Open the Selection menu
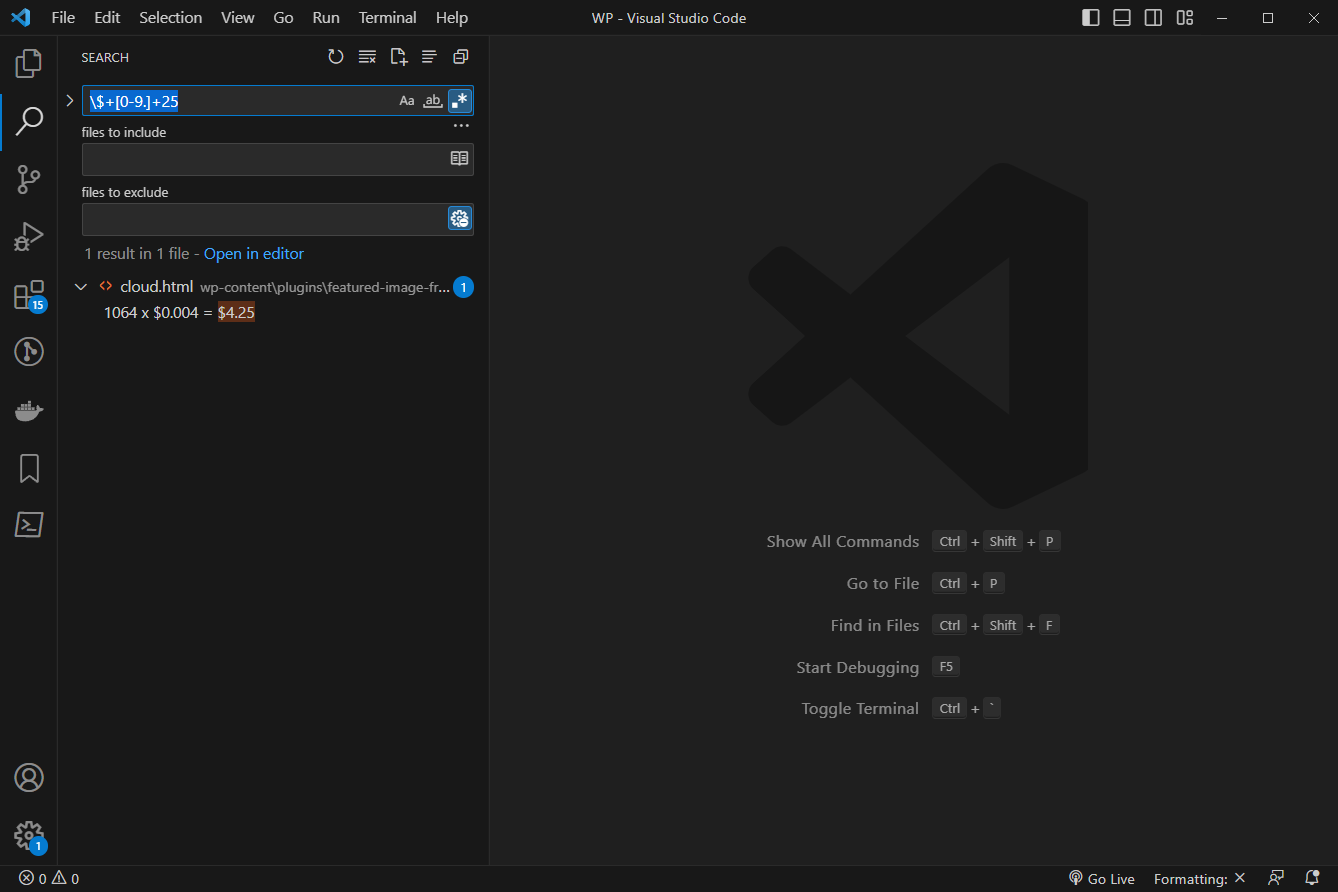This screenshot has height=892, width=1338. pyautogui.click(x=170, y=18)
